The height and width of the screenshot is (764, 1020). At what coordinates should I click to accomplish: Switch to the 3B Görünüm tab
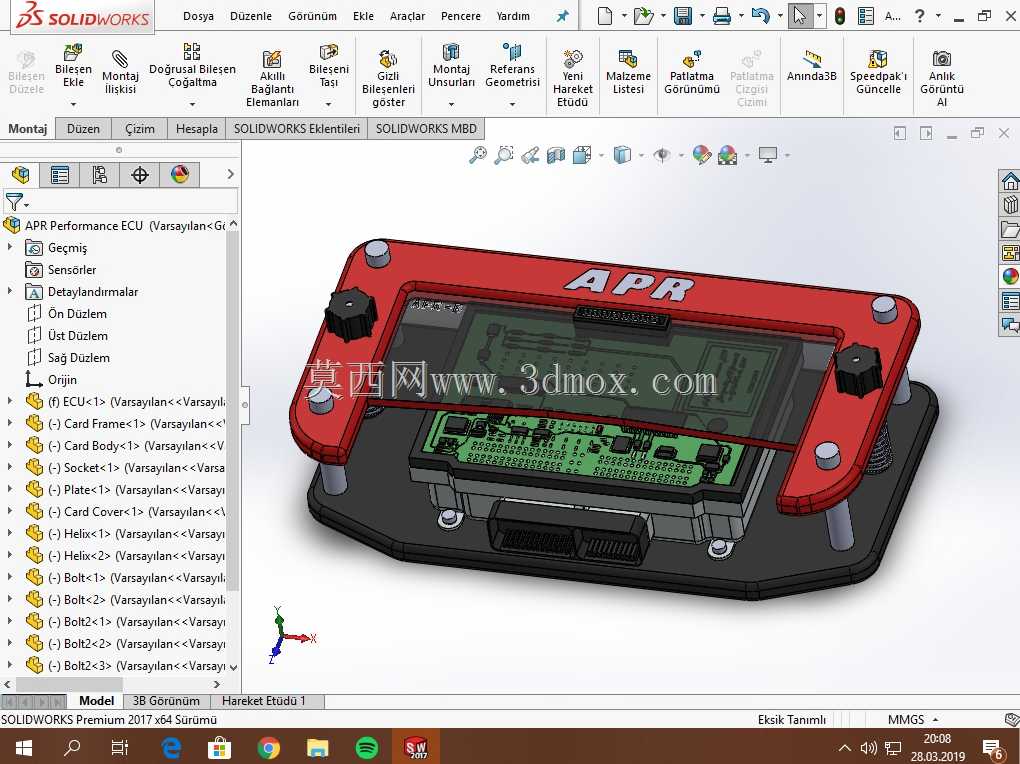pyautogui.click(x=166, y=701)
